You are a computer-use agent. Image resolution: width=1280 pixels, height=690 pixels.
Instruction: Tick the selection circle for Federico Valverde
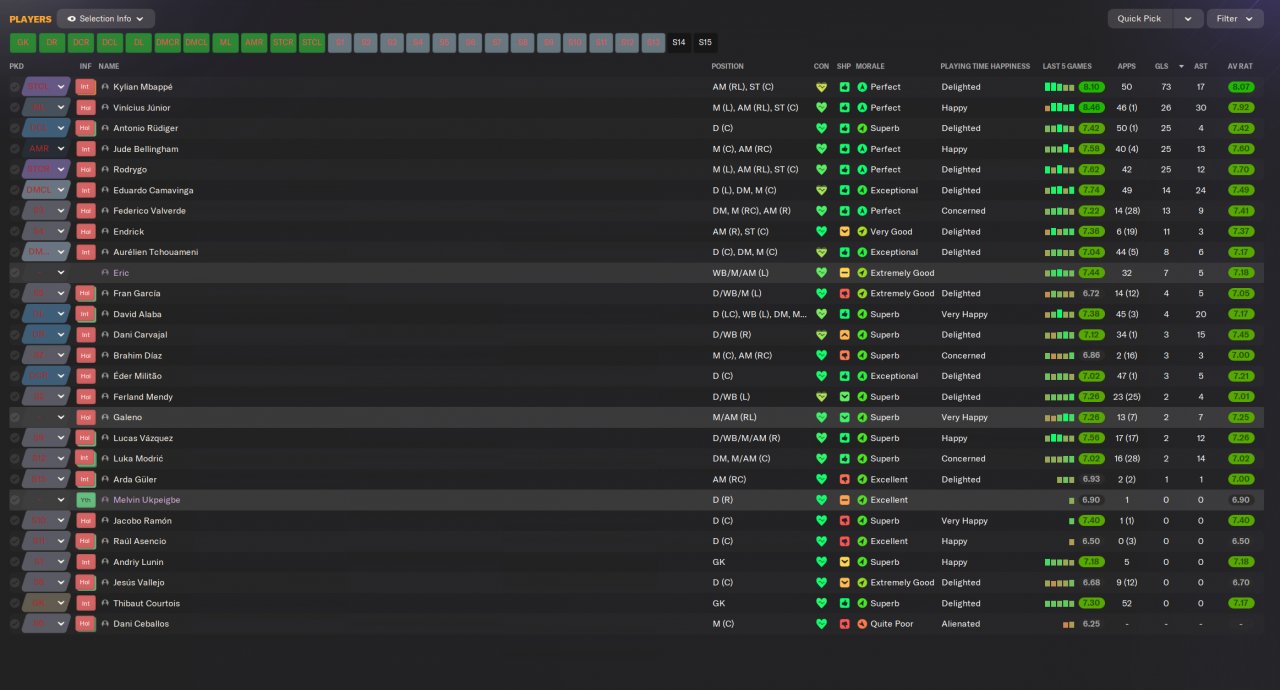[x=15, y=211]
